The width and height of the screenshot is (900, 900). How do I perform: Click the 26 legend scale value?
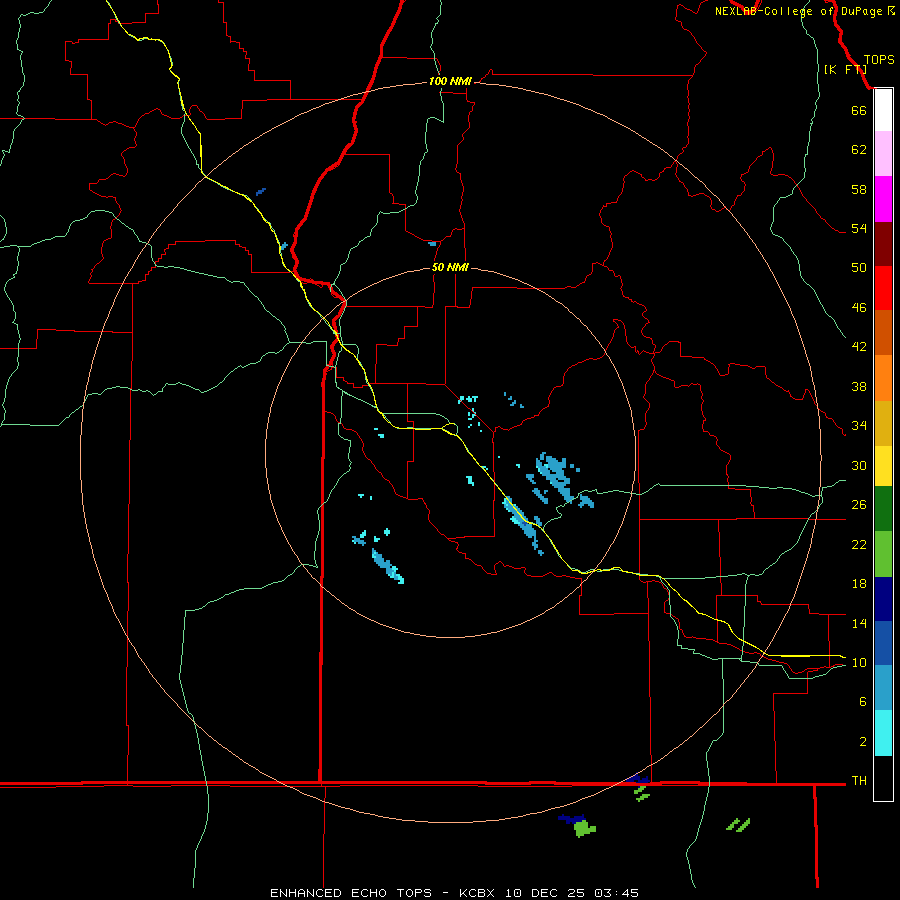click(859, 505)
